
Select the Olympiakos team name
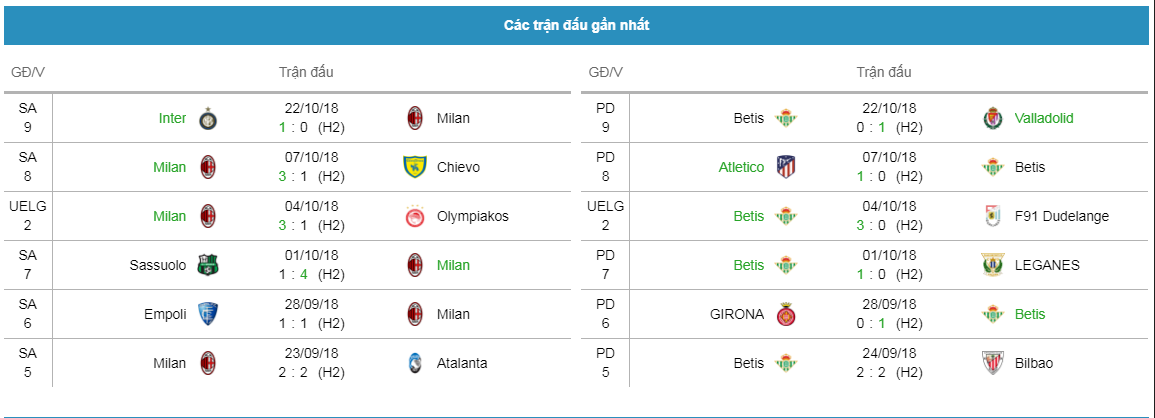point(472,216)
